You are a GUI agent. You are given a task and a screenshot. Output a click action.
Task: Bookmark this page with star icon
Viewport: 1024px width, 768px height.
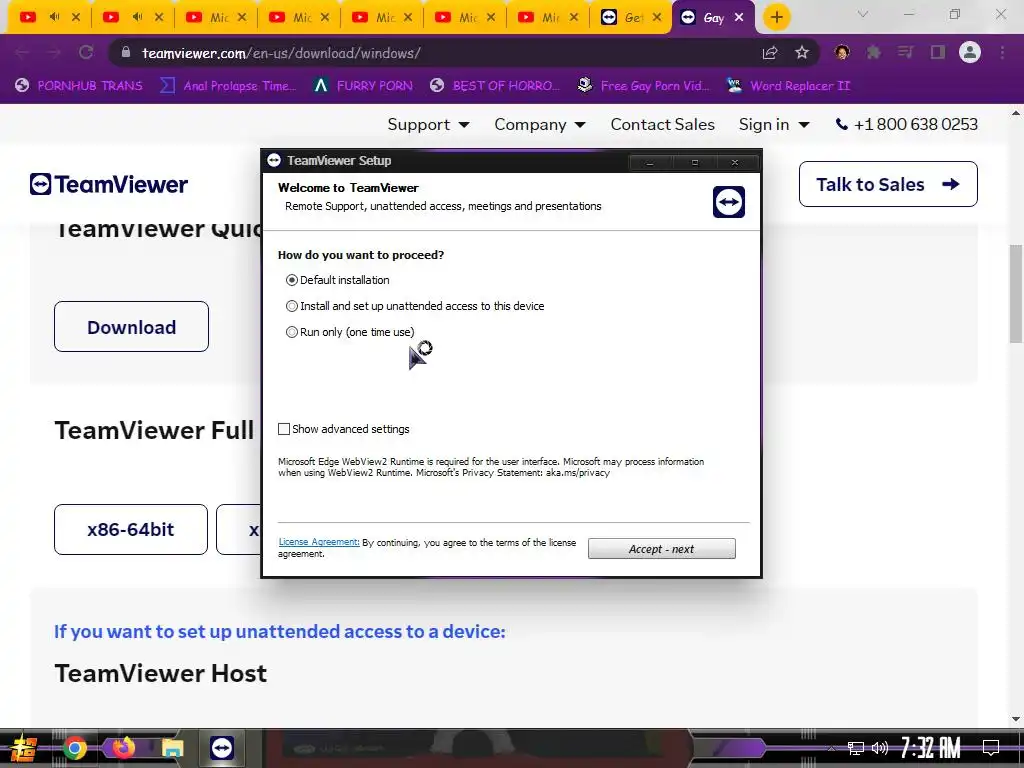802,52
